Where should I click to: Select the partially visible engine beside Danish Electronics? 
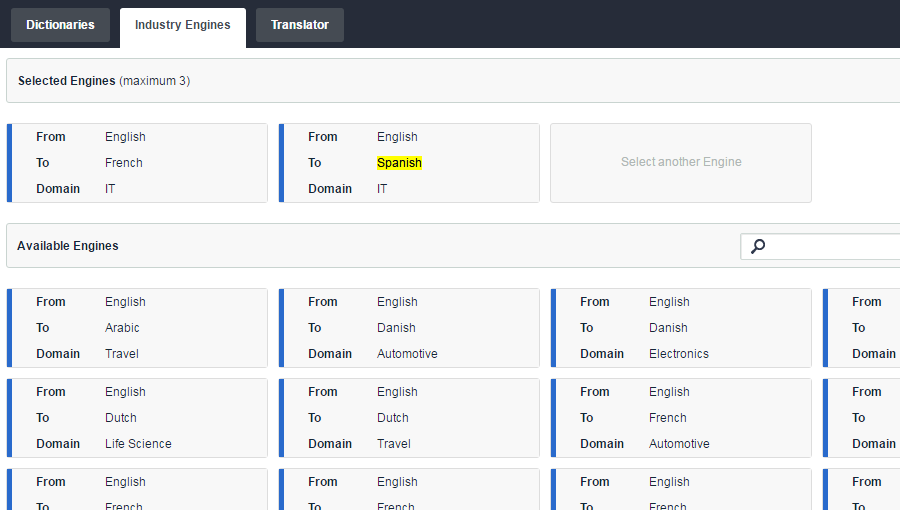point(862,328)
